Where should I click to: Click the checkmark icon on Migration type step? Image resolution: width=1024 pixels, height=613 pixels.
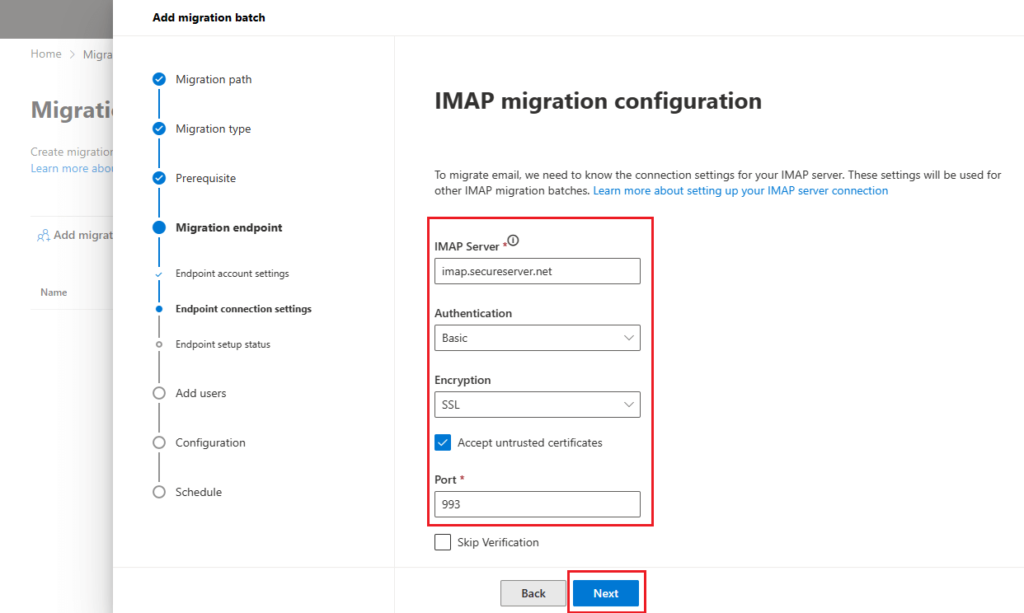[159, 128]
